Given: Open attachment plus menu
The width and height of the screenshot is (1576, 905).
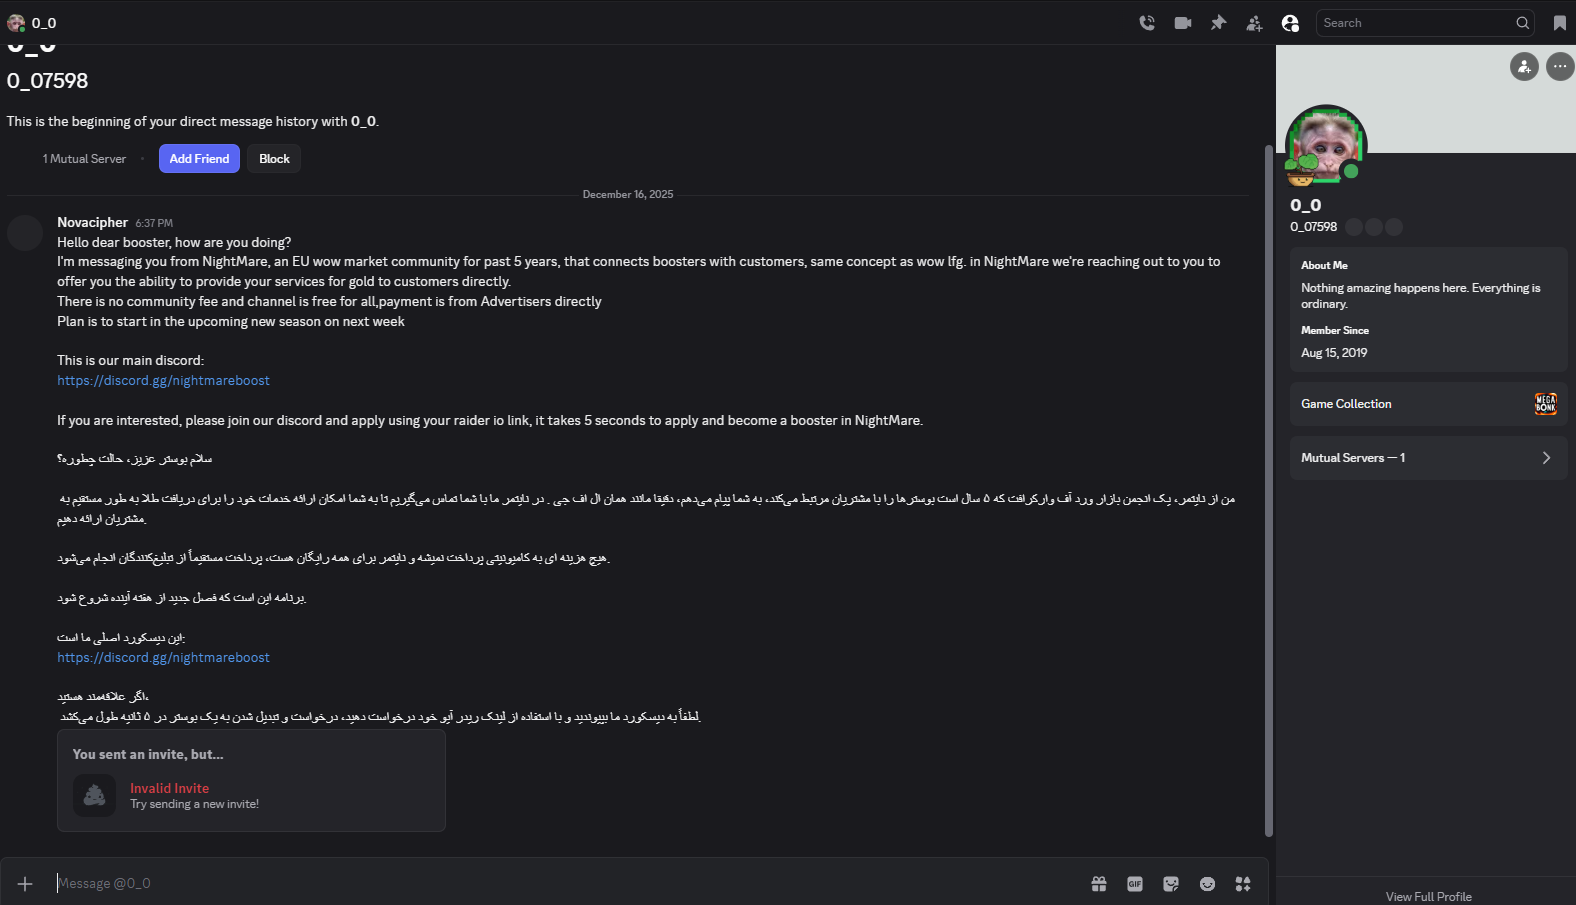Looking at the screenshot, I should [x=25, y=884].
